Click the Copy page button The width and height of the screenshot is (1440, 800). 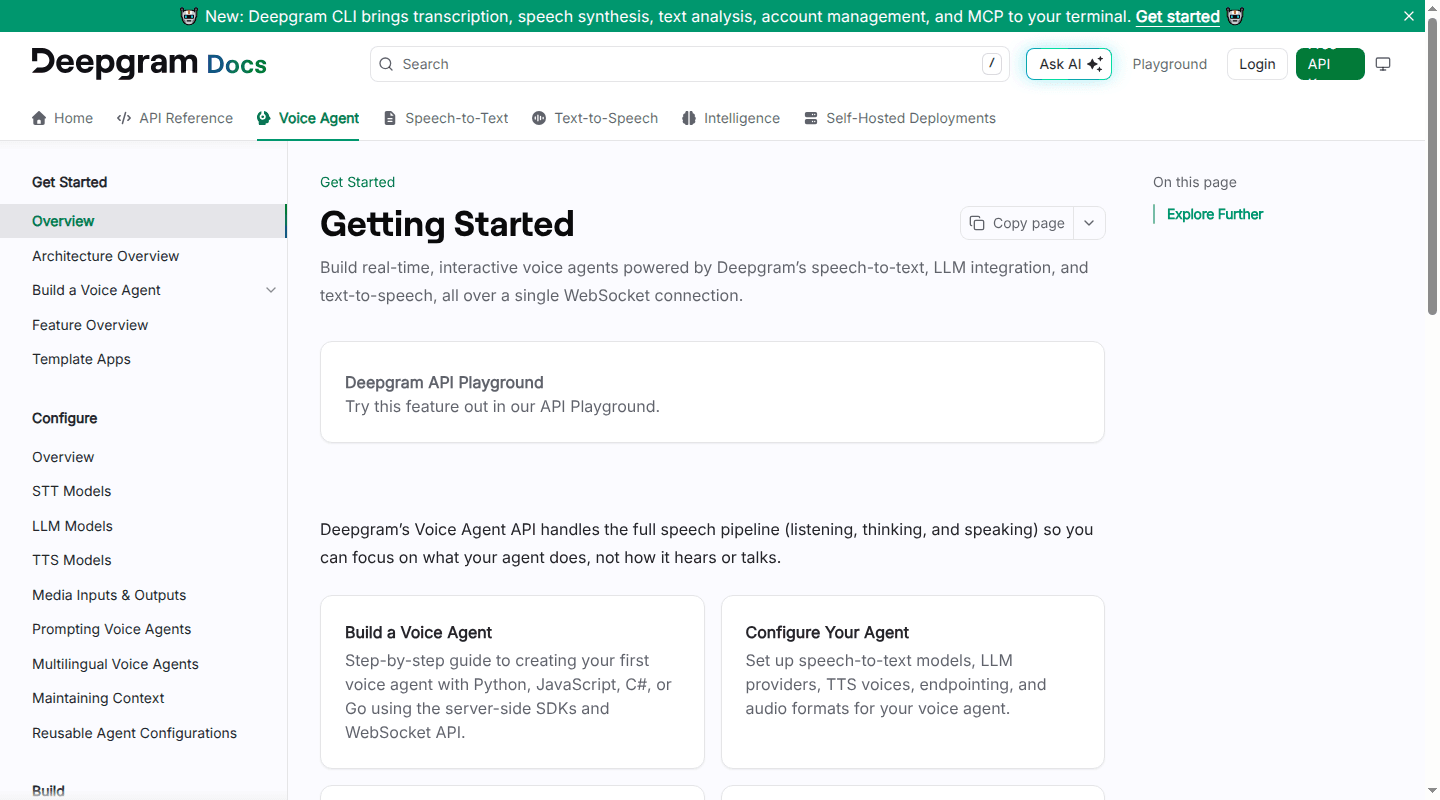tap(1017, 223)
